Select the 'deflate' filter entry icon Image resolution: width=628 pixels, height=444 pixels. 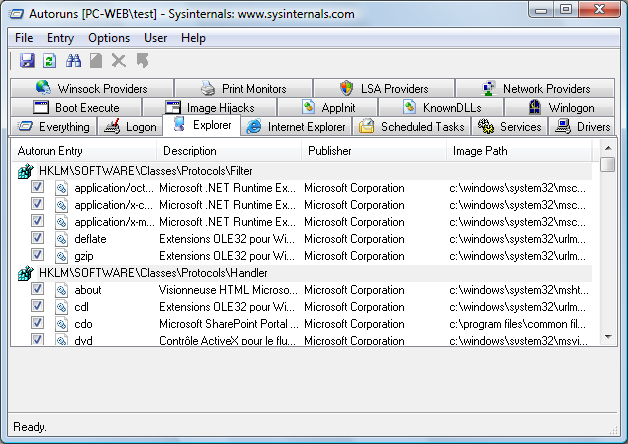[x=60, y=239]
